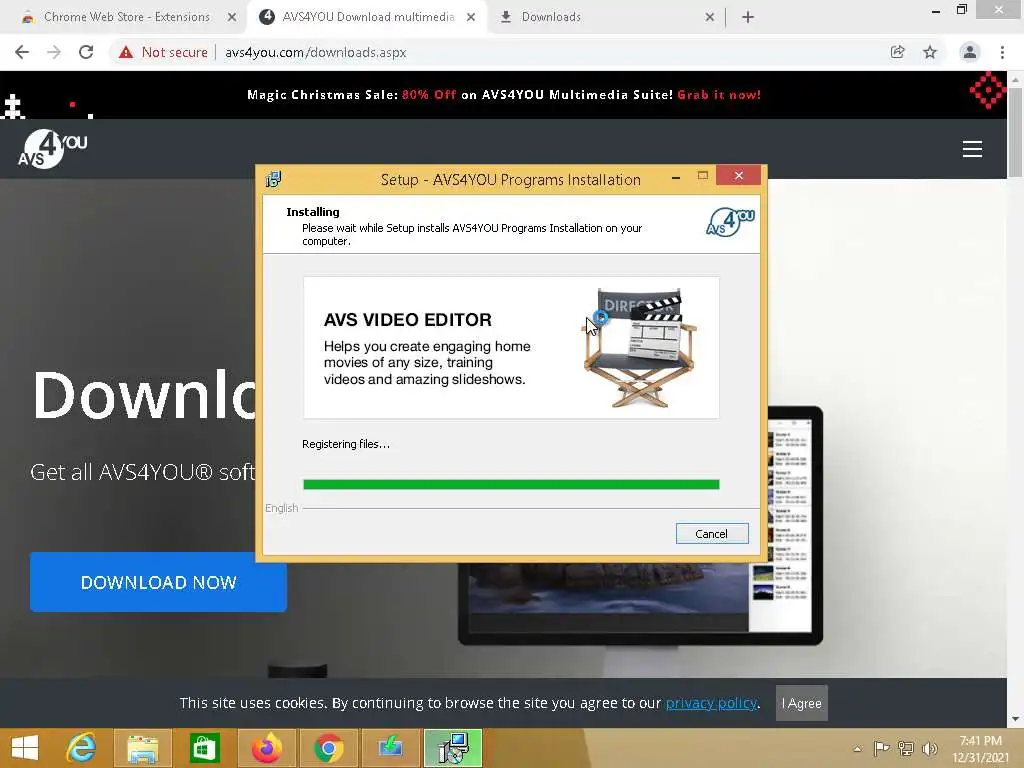Open the clock showing 7:41 PM

pyautogui.click(x=980, y=741)
